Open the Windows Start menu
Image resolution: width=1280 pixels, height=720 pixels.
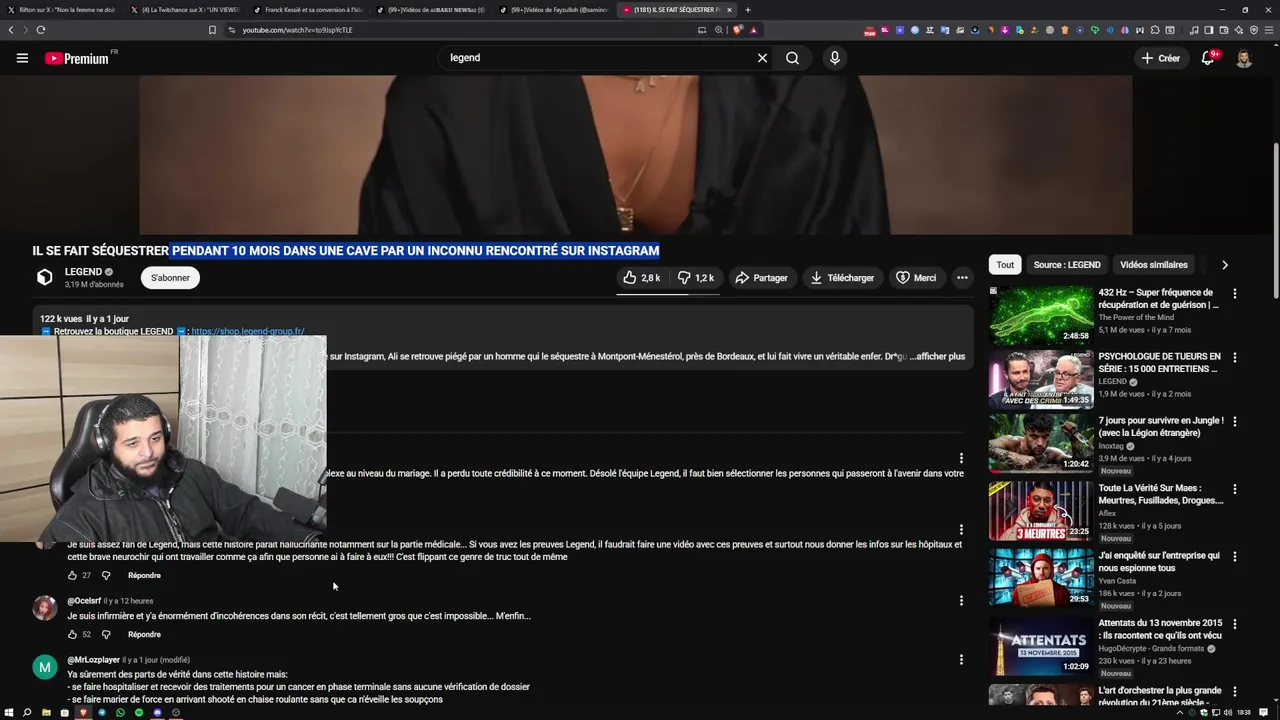8,713
